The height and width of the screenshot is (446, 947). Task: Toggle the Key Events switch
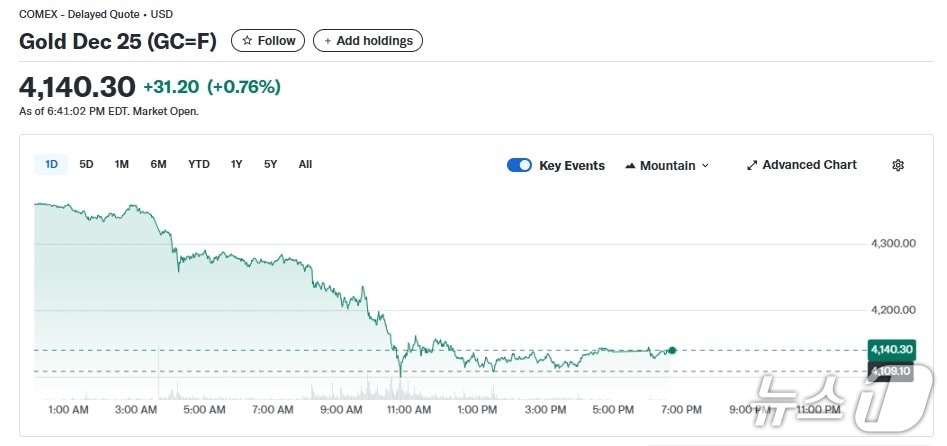pos(519,165)
